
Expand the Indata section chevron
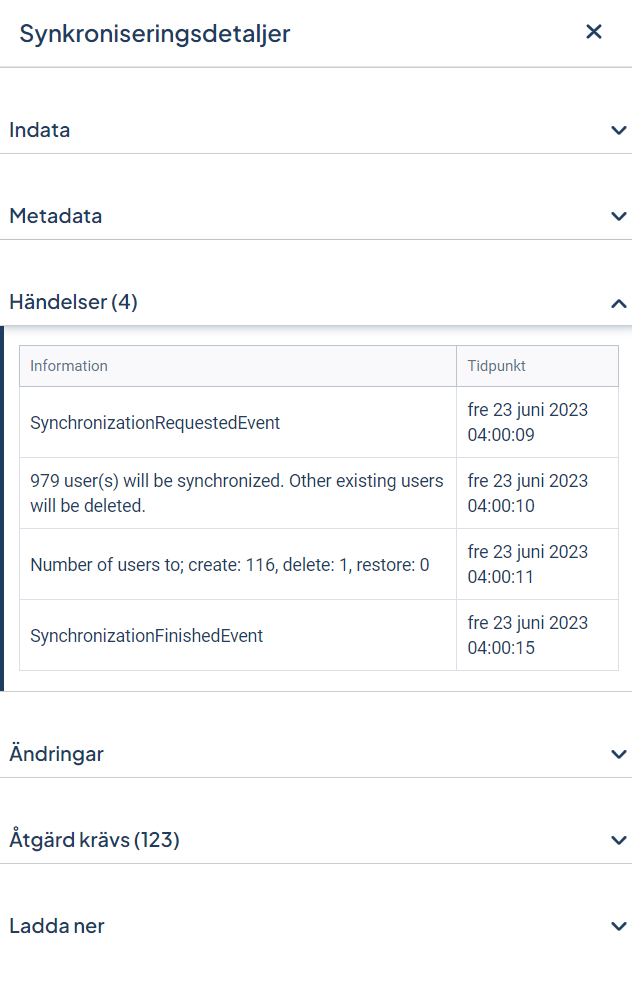tap(619, 130)
